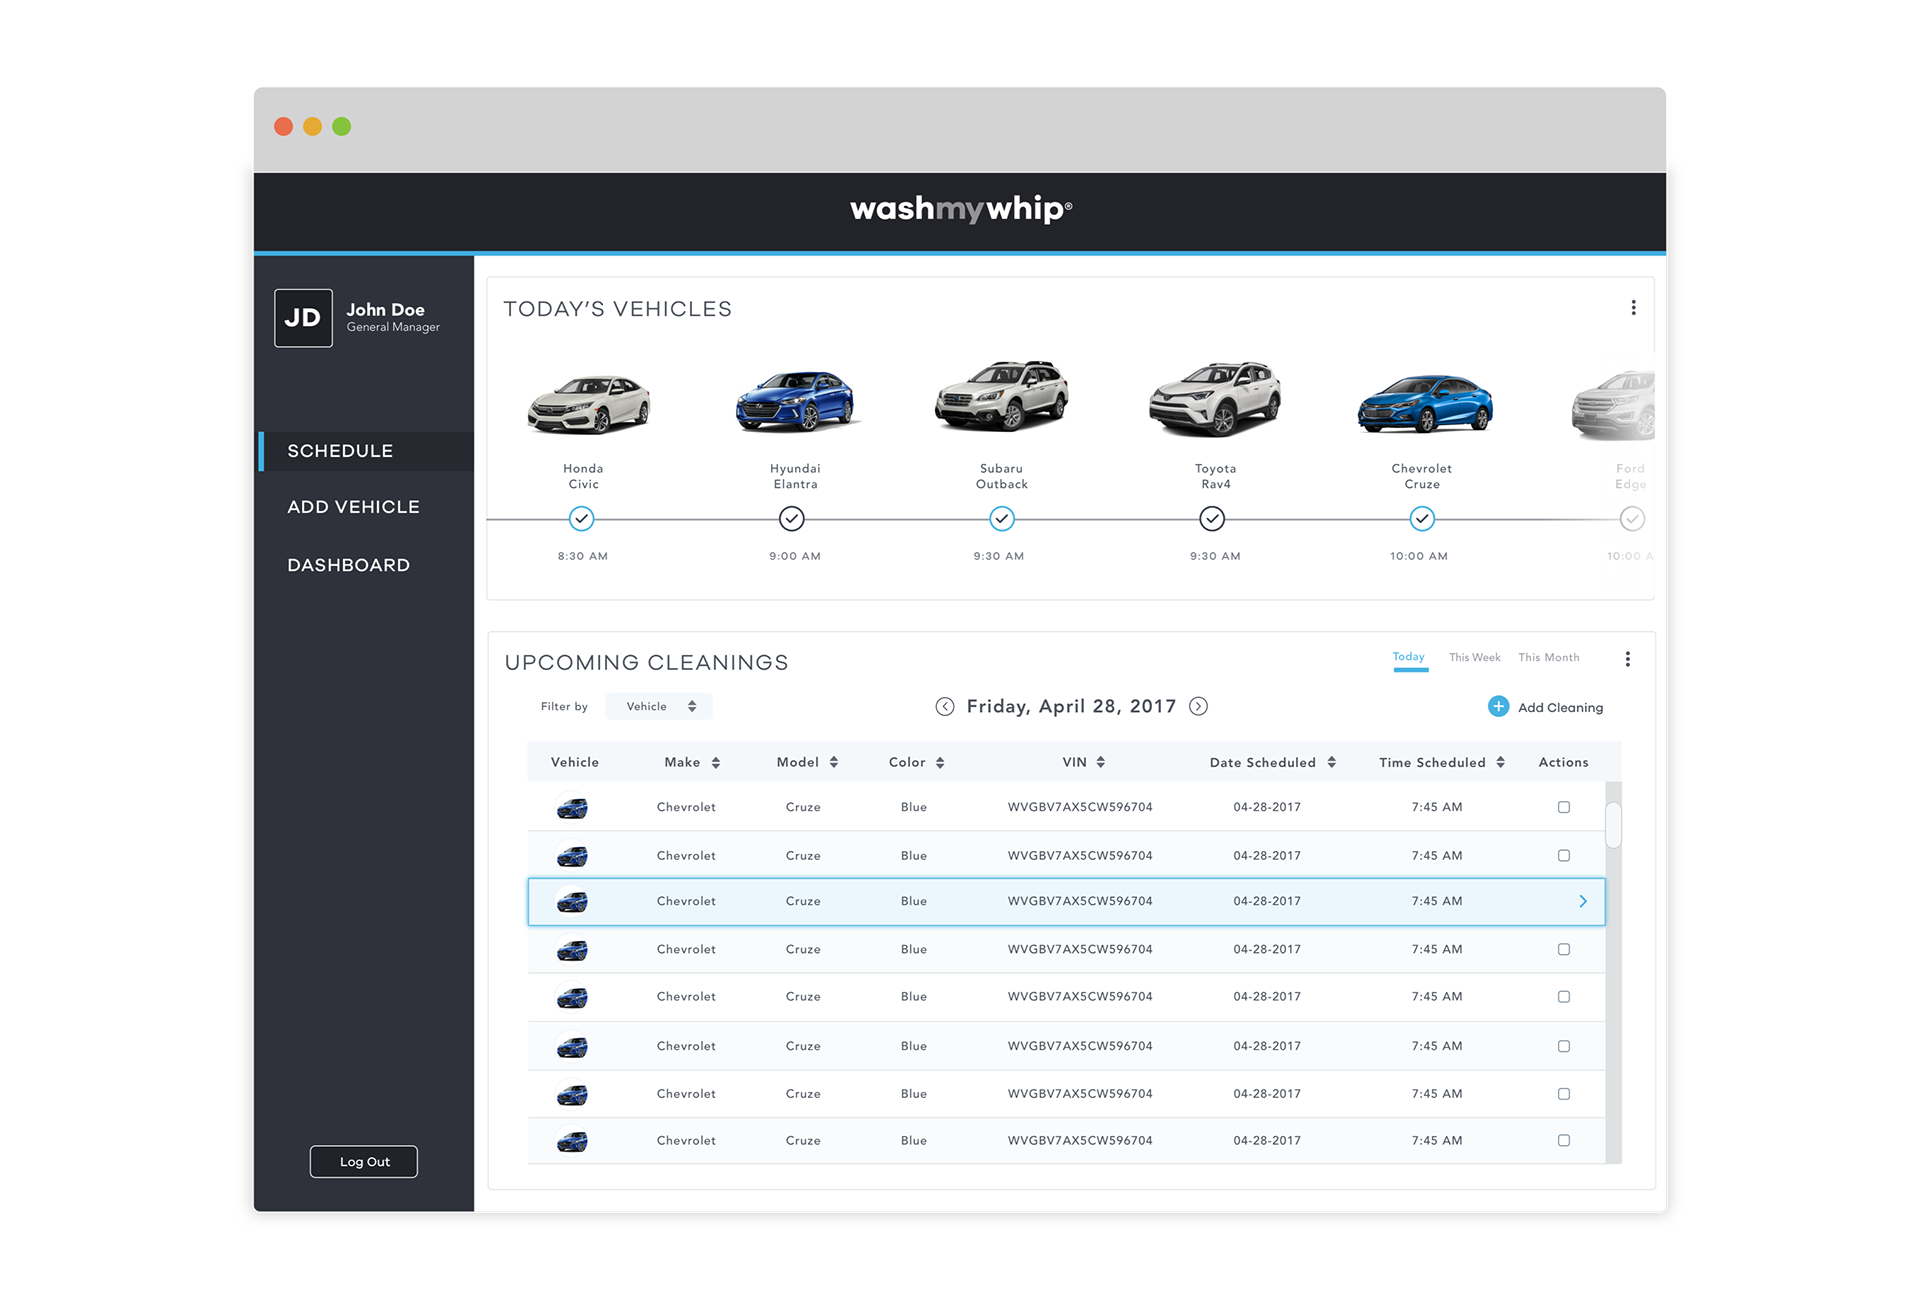Viewport: 1920px width, 1305px height.
Task: Click the table scrollbar thumb
Action: pyautogui.click(x=1613, y=825)
